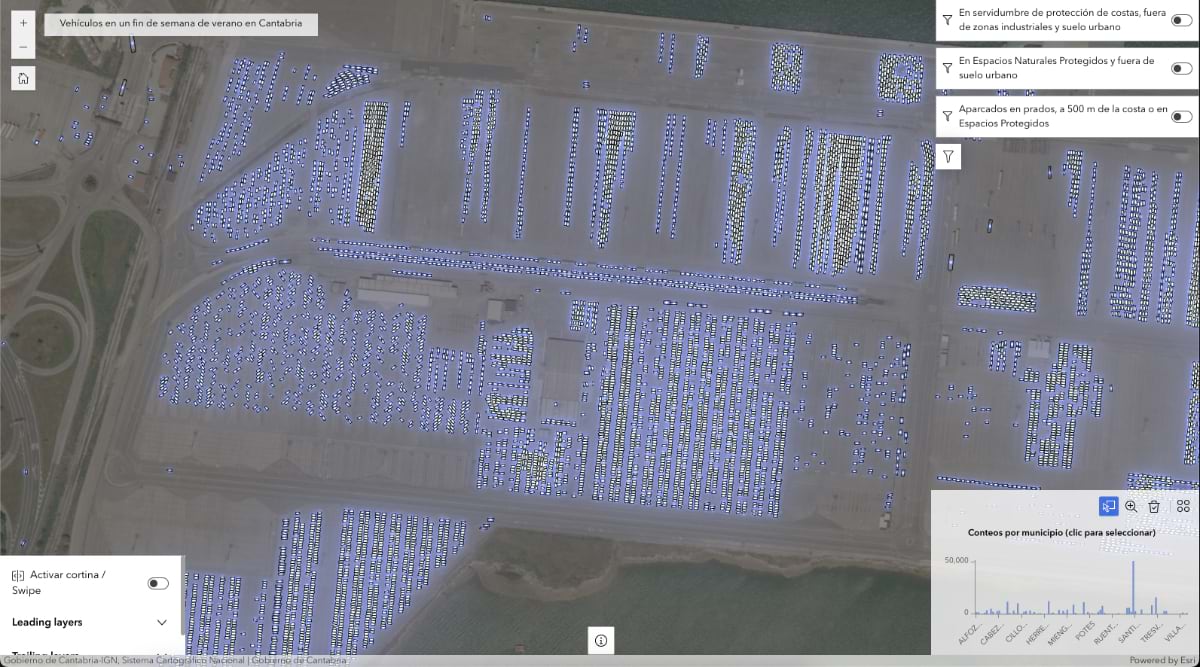Clear chart selection with the trash icon
This screenshot has height=667, width=1200.
[x=1154, y=507]
